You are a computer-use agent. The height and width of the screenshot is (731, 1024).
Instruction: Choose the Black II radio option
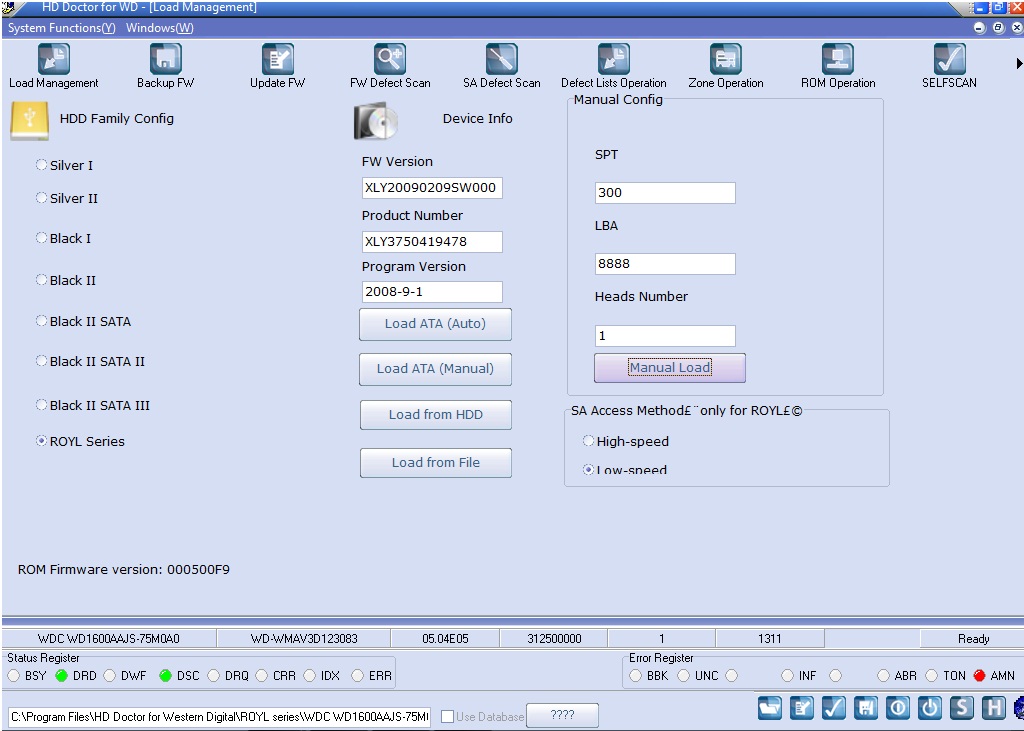pyautogui.click(x=42, y=280)
